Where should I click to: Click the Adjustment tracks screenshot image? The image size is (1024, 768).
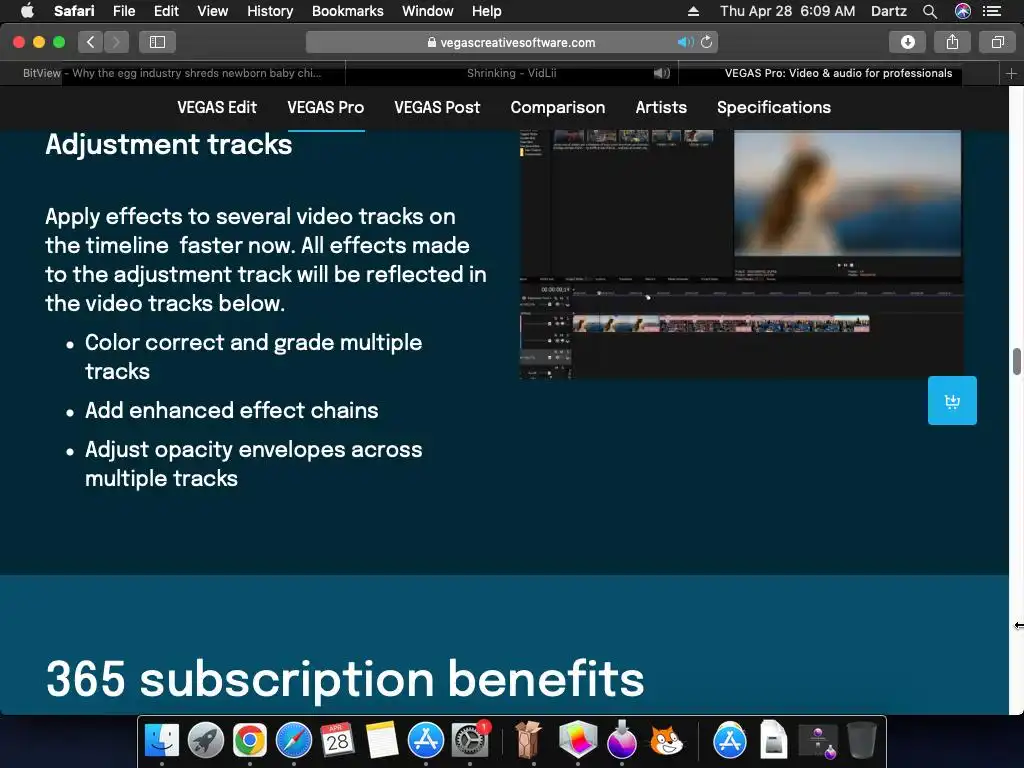pos(741,255)
